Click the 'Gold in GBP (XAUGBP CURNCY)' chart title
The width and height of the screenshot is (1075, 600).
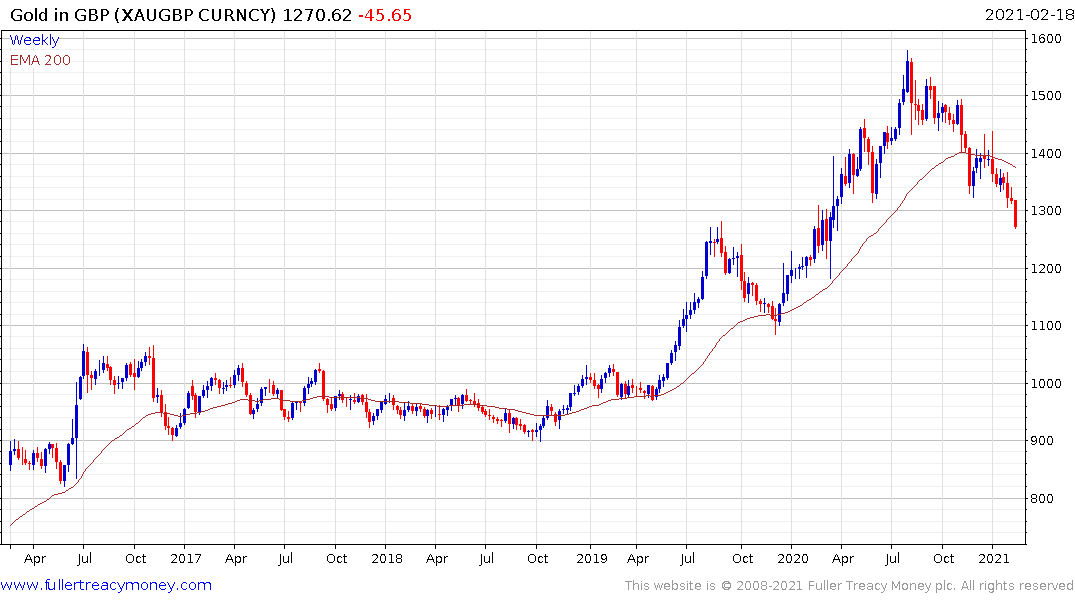point(143,14)
